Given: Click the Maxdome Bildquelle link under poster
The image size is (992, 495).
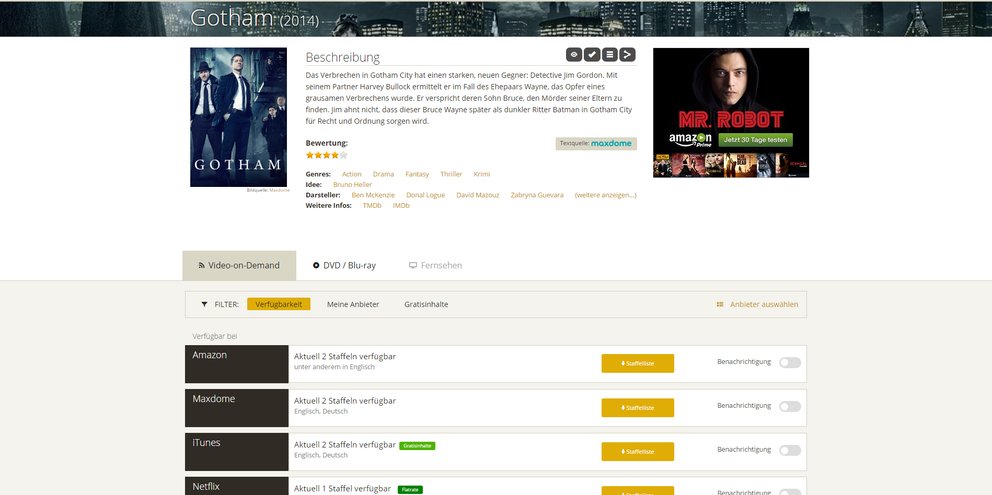Looking at the screenshot, I should click(x=280, y=190).
